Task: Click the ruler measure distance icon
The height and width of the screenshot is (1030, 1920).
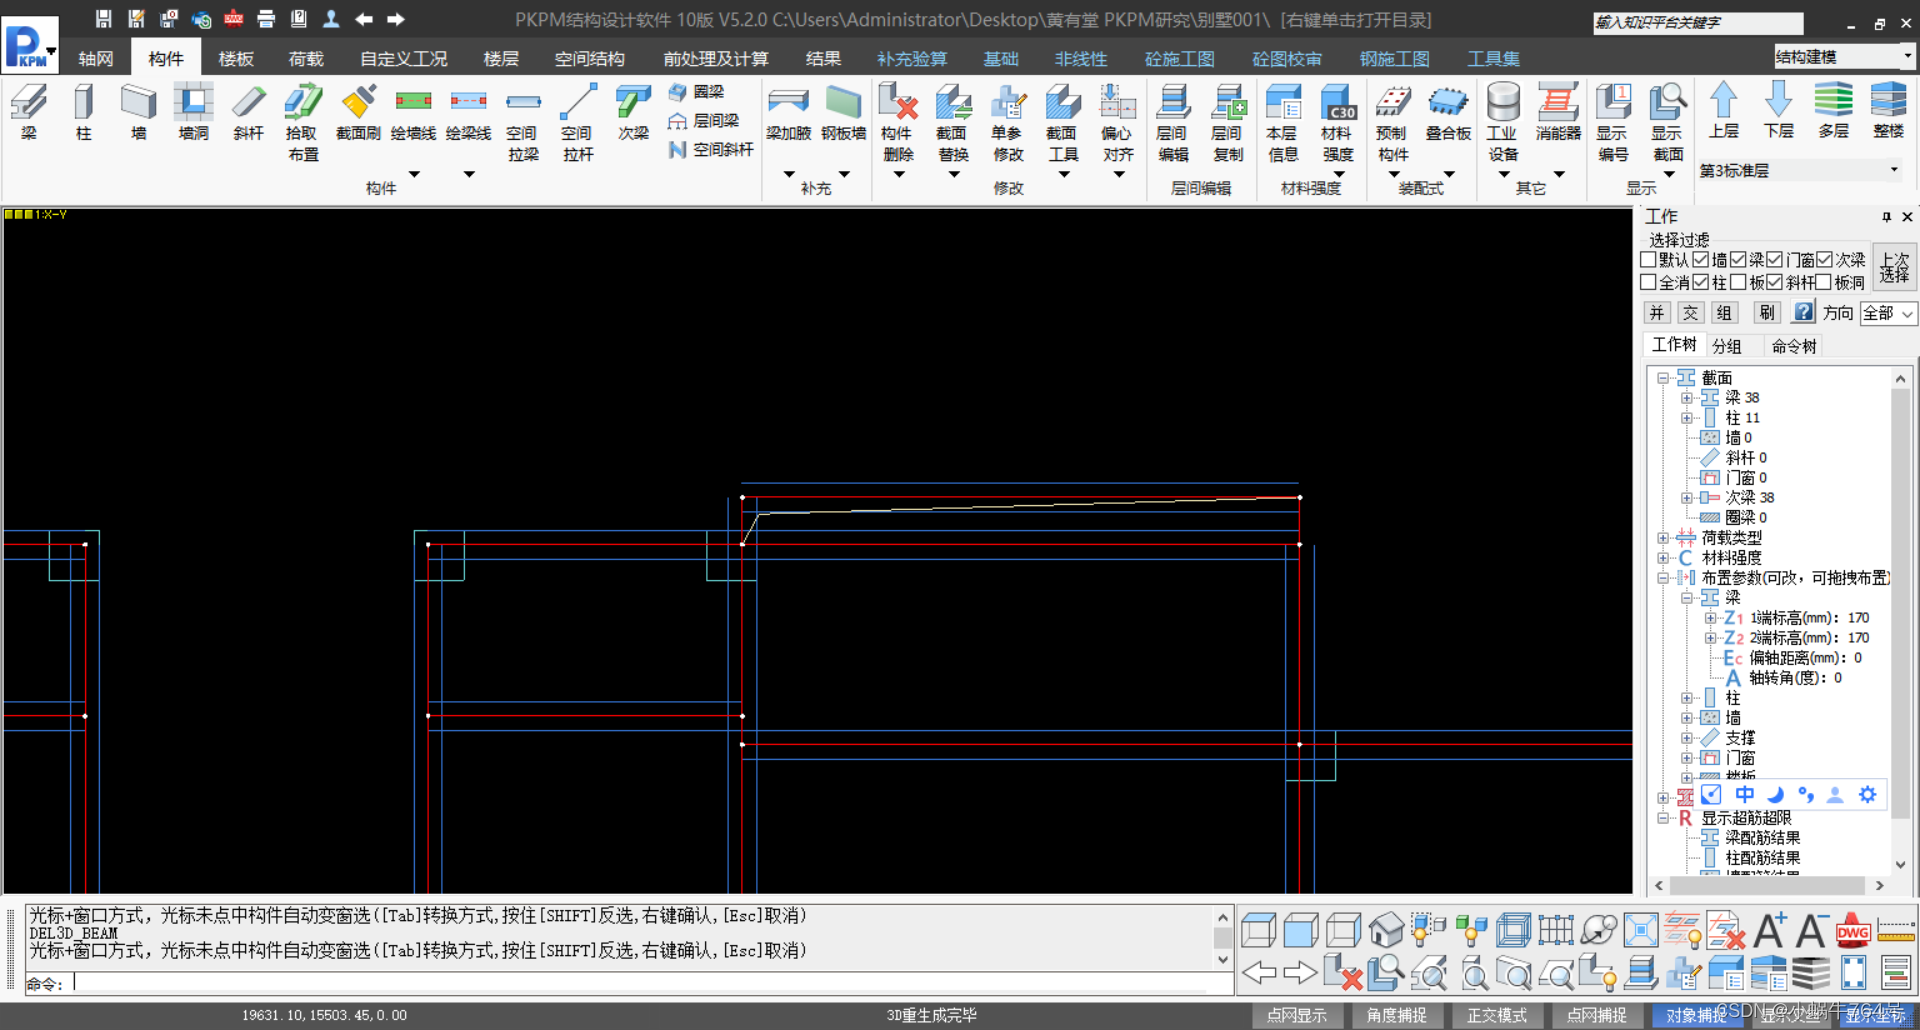Action: 1896,931
